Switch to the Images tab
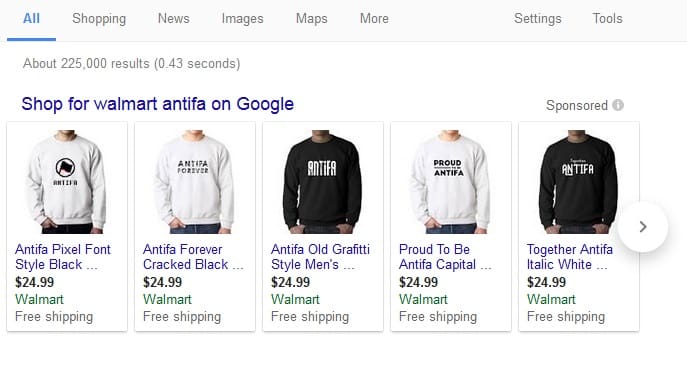This screenshot has width=687, height=389. click(242, 18)
